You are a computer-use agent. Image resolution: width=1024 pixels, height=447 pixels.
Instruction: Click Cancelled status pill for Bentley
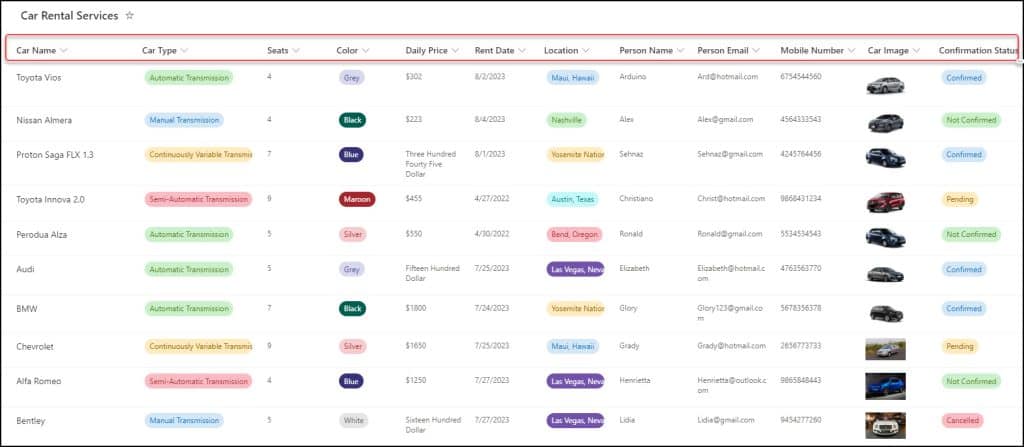tap(962, 420)
